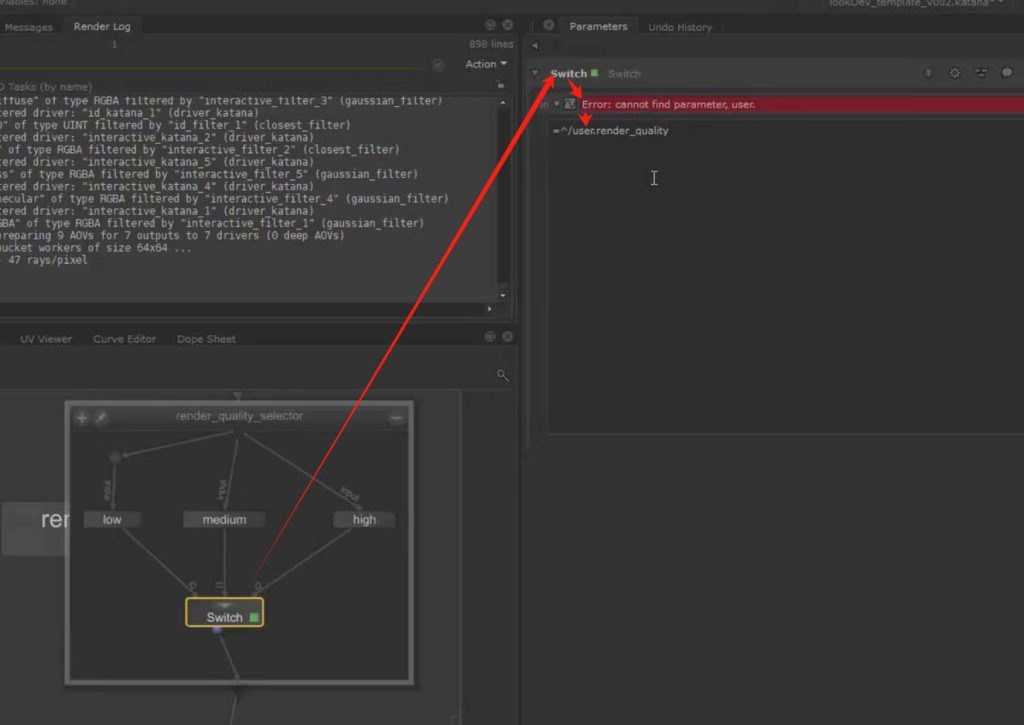Viewport: 1024px width, 725px height.
Task: Toggle the green edit flag on Switch node
Action: (254, 618)
